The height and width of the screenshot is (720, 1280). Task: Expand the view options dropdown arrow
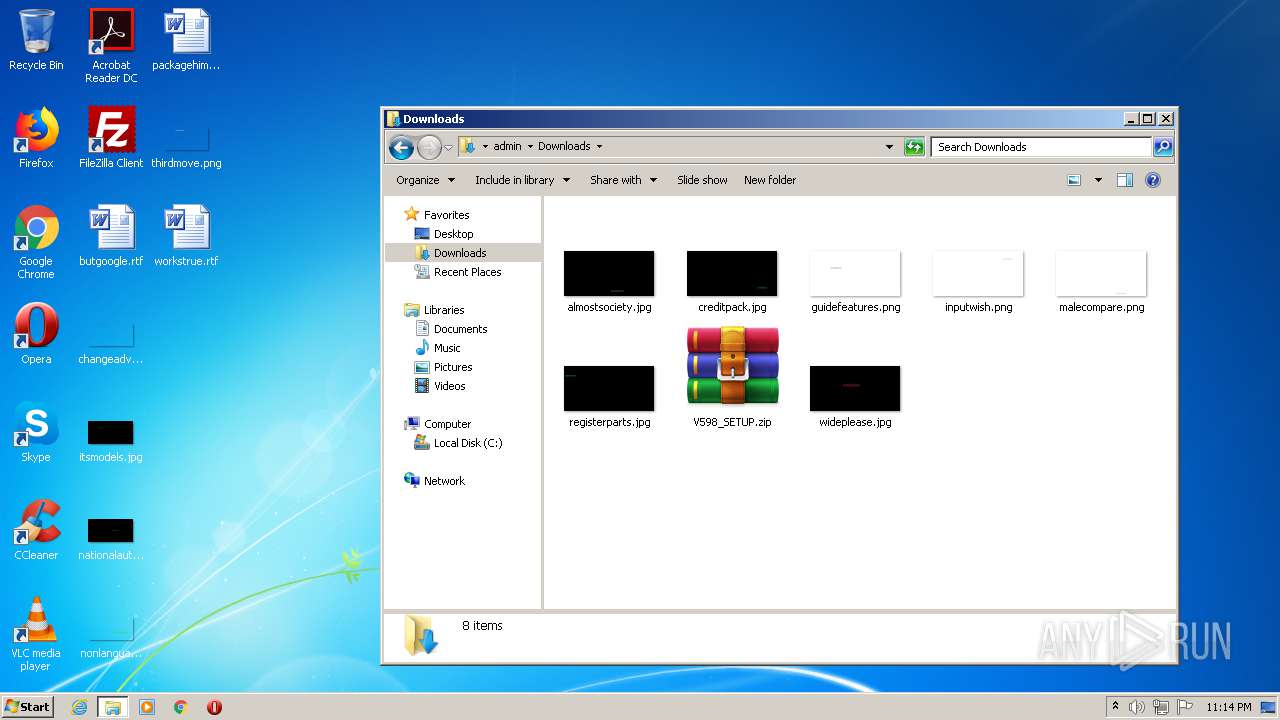(1098, 180)
